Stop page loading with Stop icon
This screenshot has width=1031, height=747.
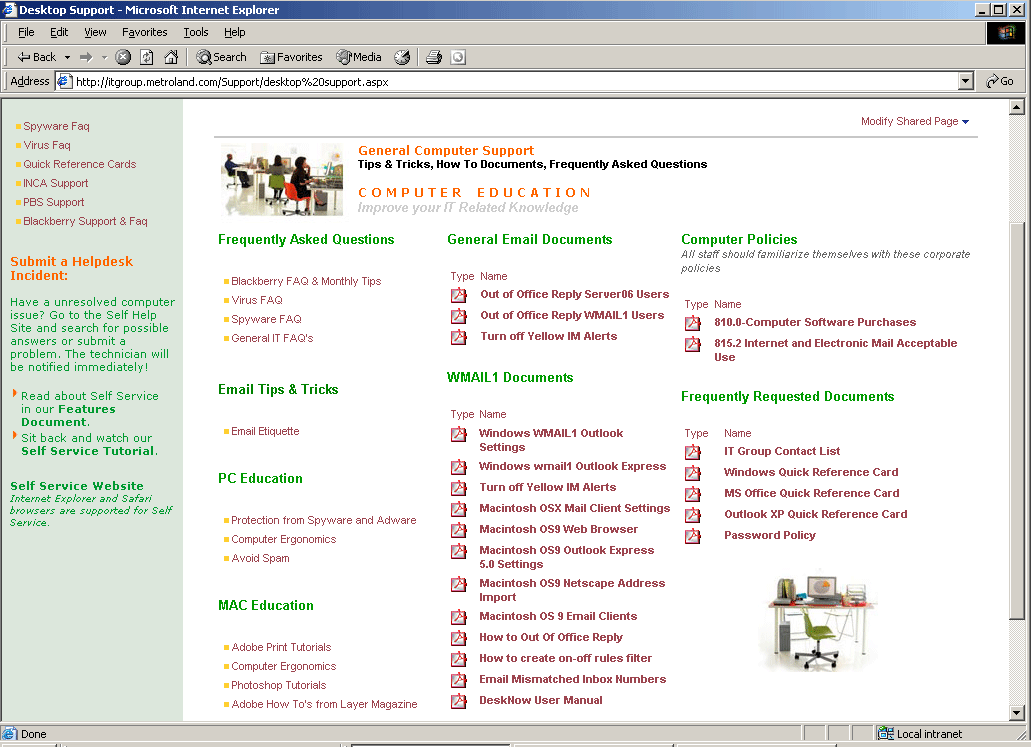point(123,57)
